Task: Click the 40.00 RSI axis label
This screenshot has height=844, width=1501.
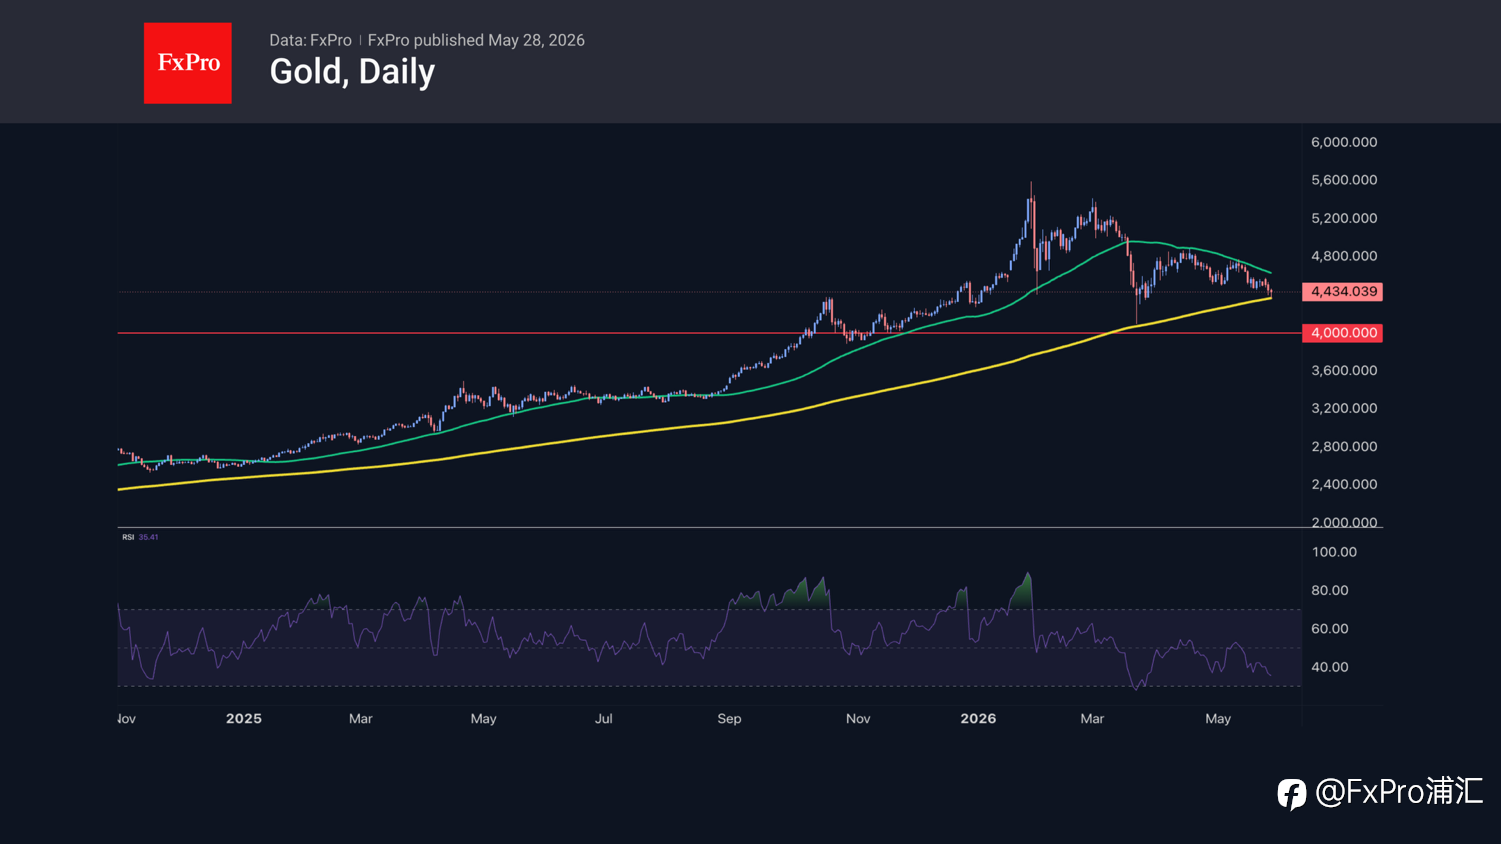Action: pyautogui.click(x=1330, y=667)
